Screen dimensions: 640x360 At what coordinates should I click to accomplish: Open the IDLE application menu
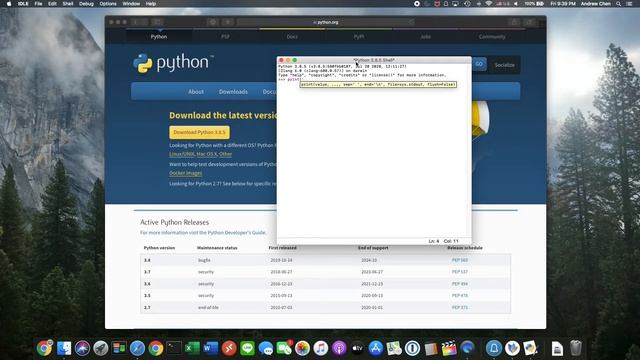tap(23, 4)
